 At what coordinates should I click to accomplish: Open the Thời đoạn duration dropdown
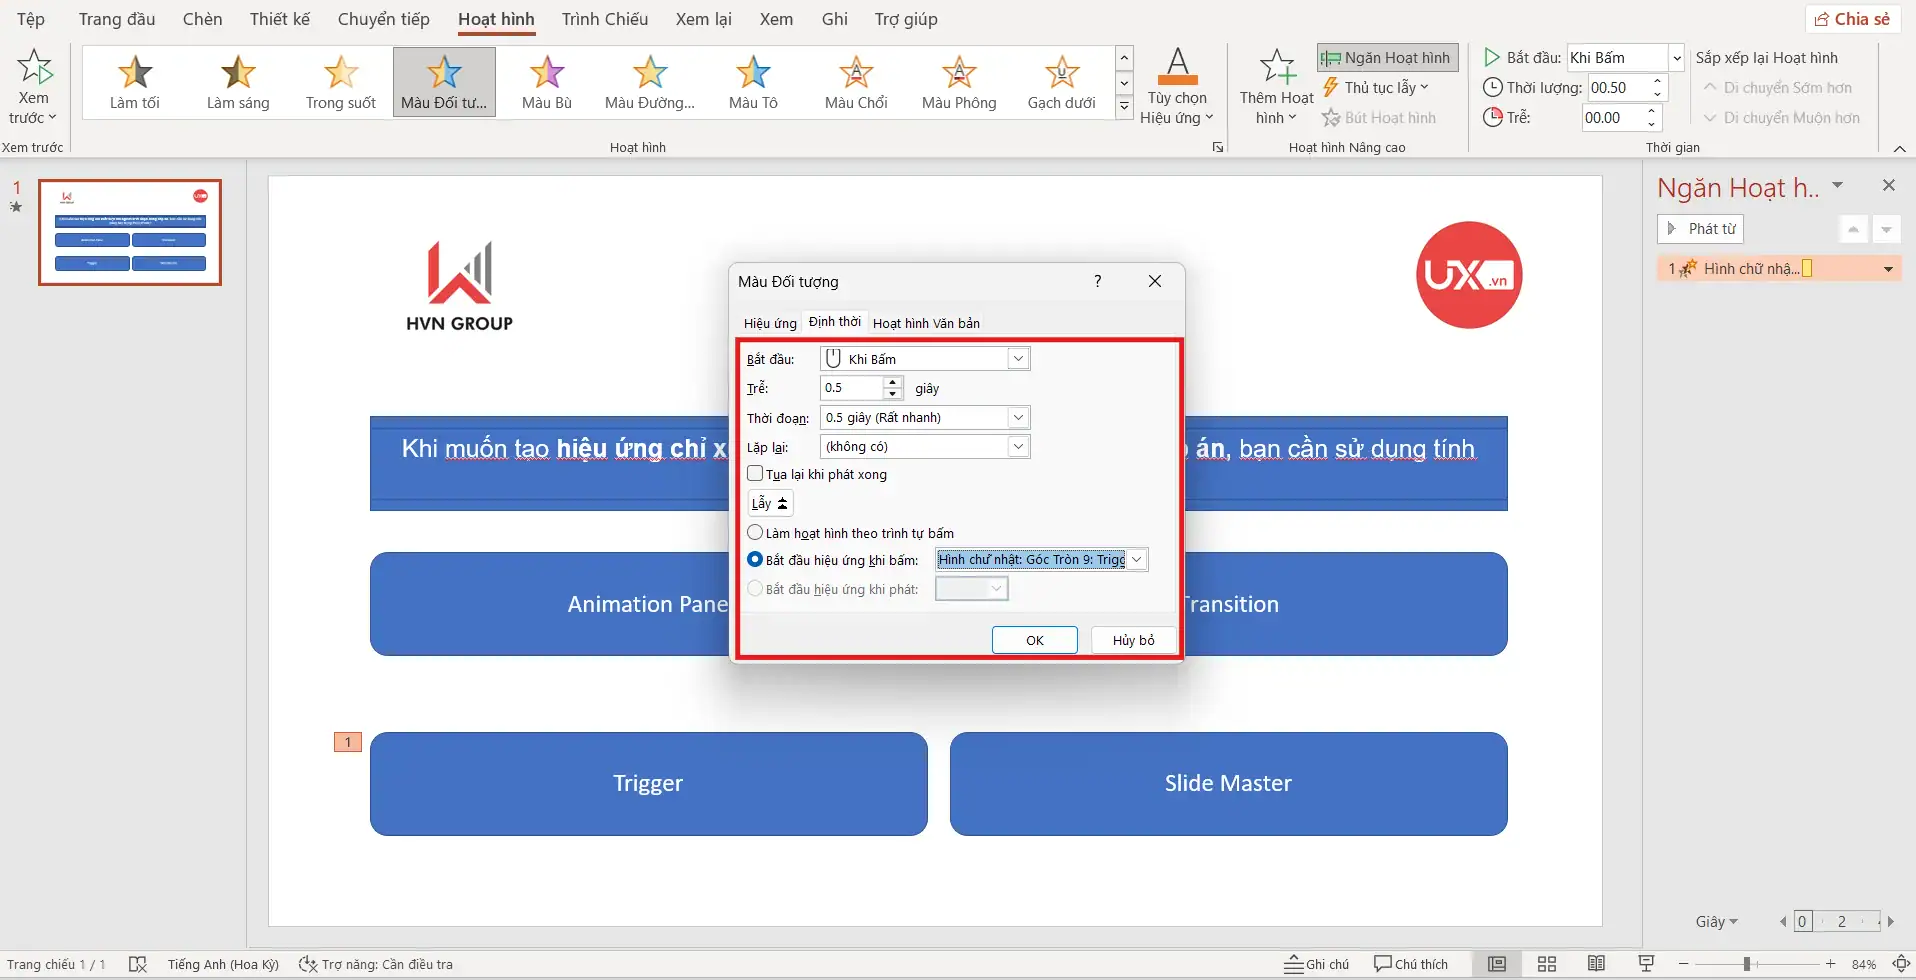click(x=1018, y=418)
